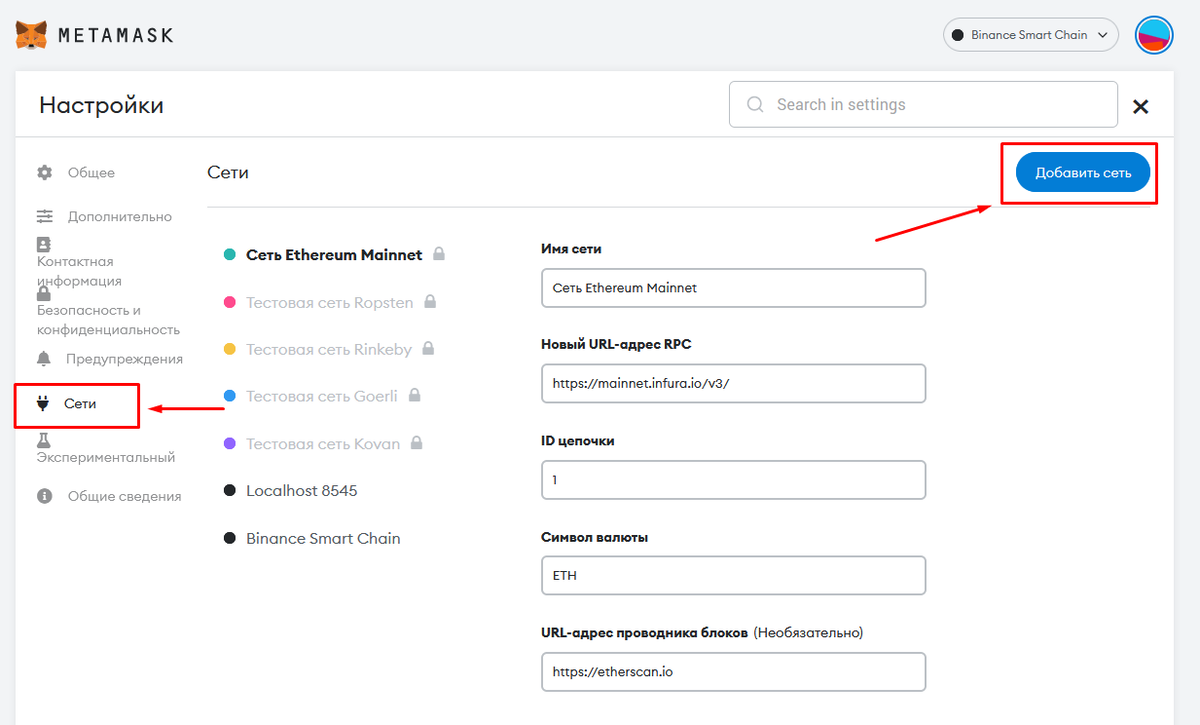Click the contact book icon
The image size is (1200, 725).
pos(43,244)
